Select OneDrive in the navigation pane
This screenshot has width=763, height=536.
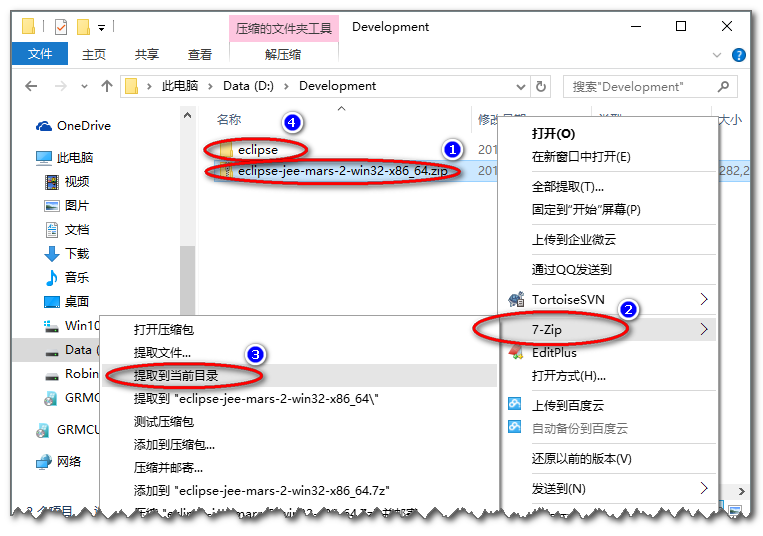(73, 126)
